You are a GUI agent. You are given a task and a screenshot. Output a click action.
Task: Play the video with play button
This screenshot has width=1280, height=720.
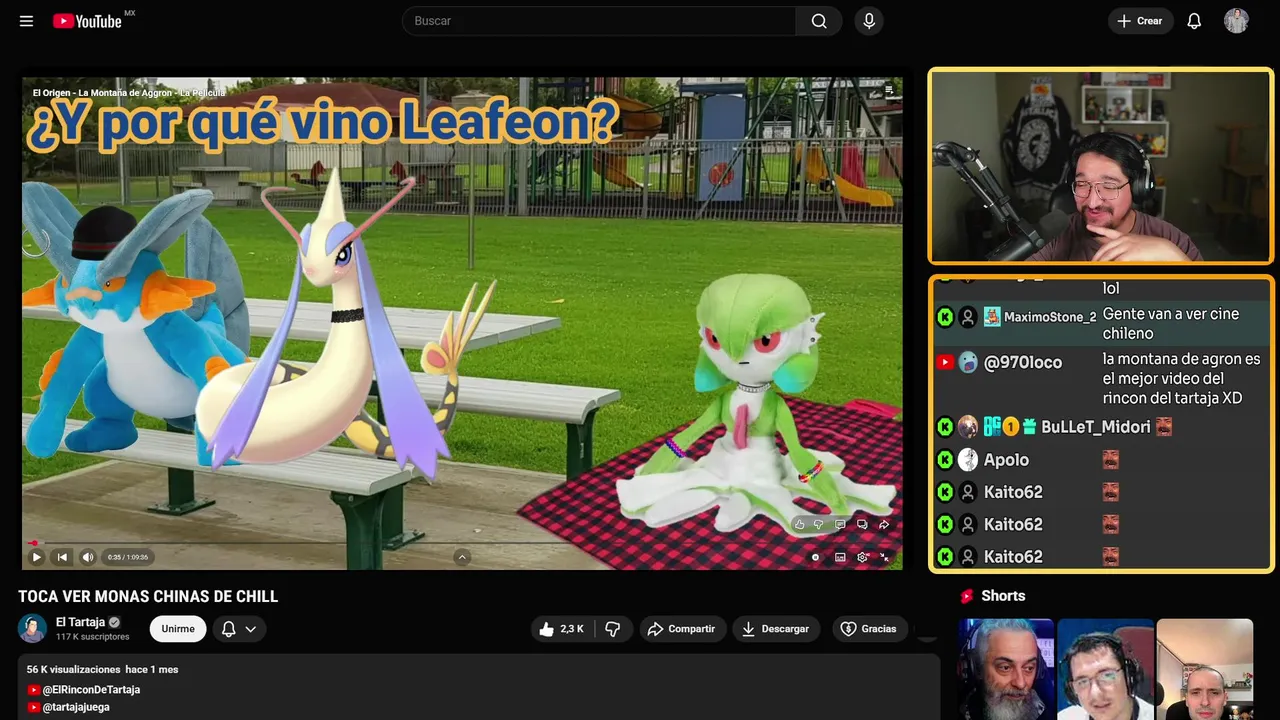click(x=36, y=557)
